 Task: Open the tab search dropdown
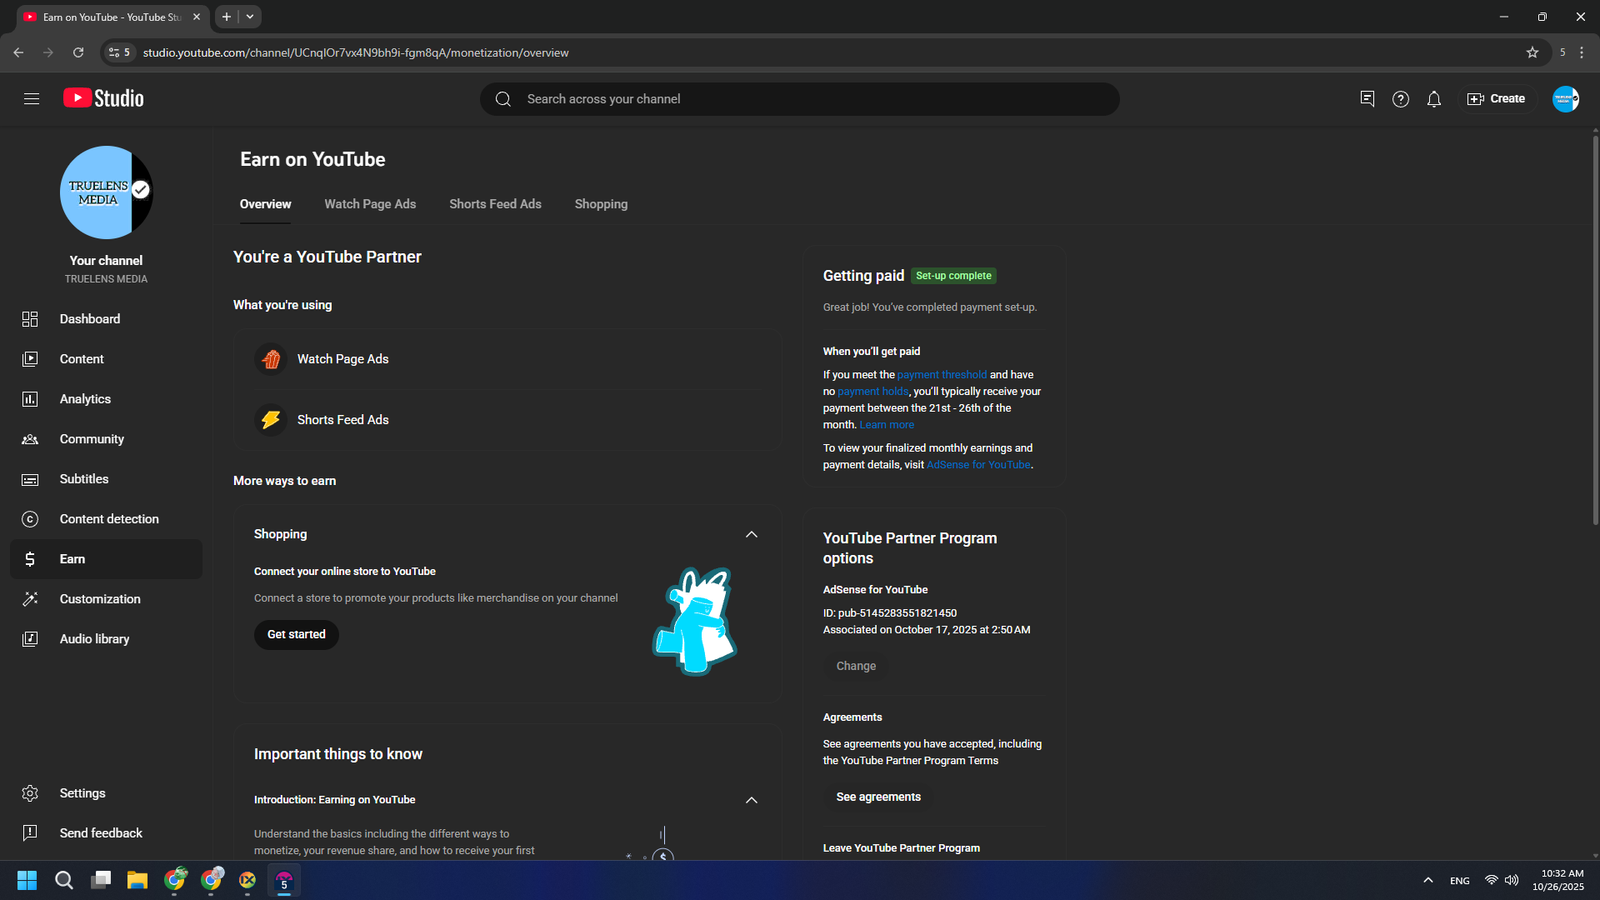click(x=250, y=17)
